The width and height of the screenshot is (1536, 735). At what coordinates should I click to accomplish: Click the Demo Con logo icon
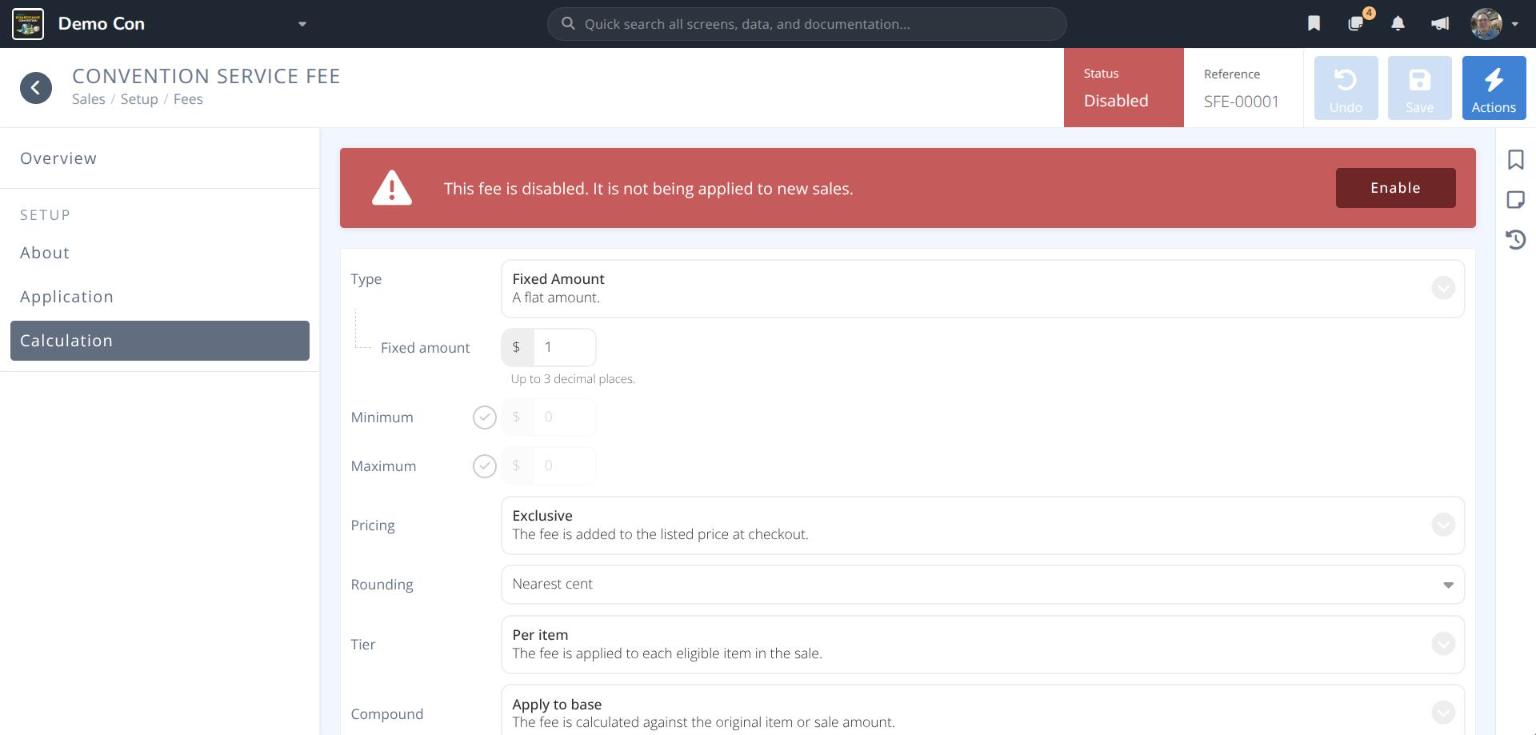(x=28, y=24)
